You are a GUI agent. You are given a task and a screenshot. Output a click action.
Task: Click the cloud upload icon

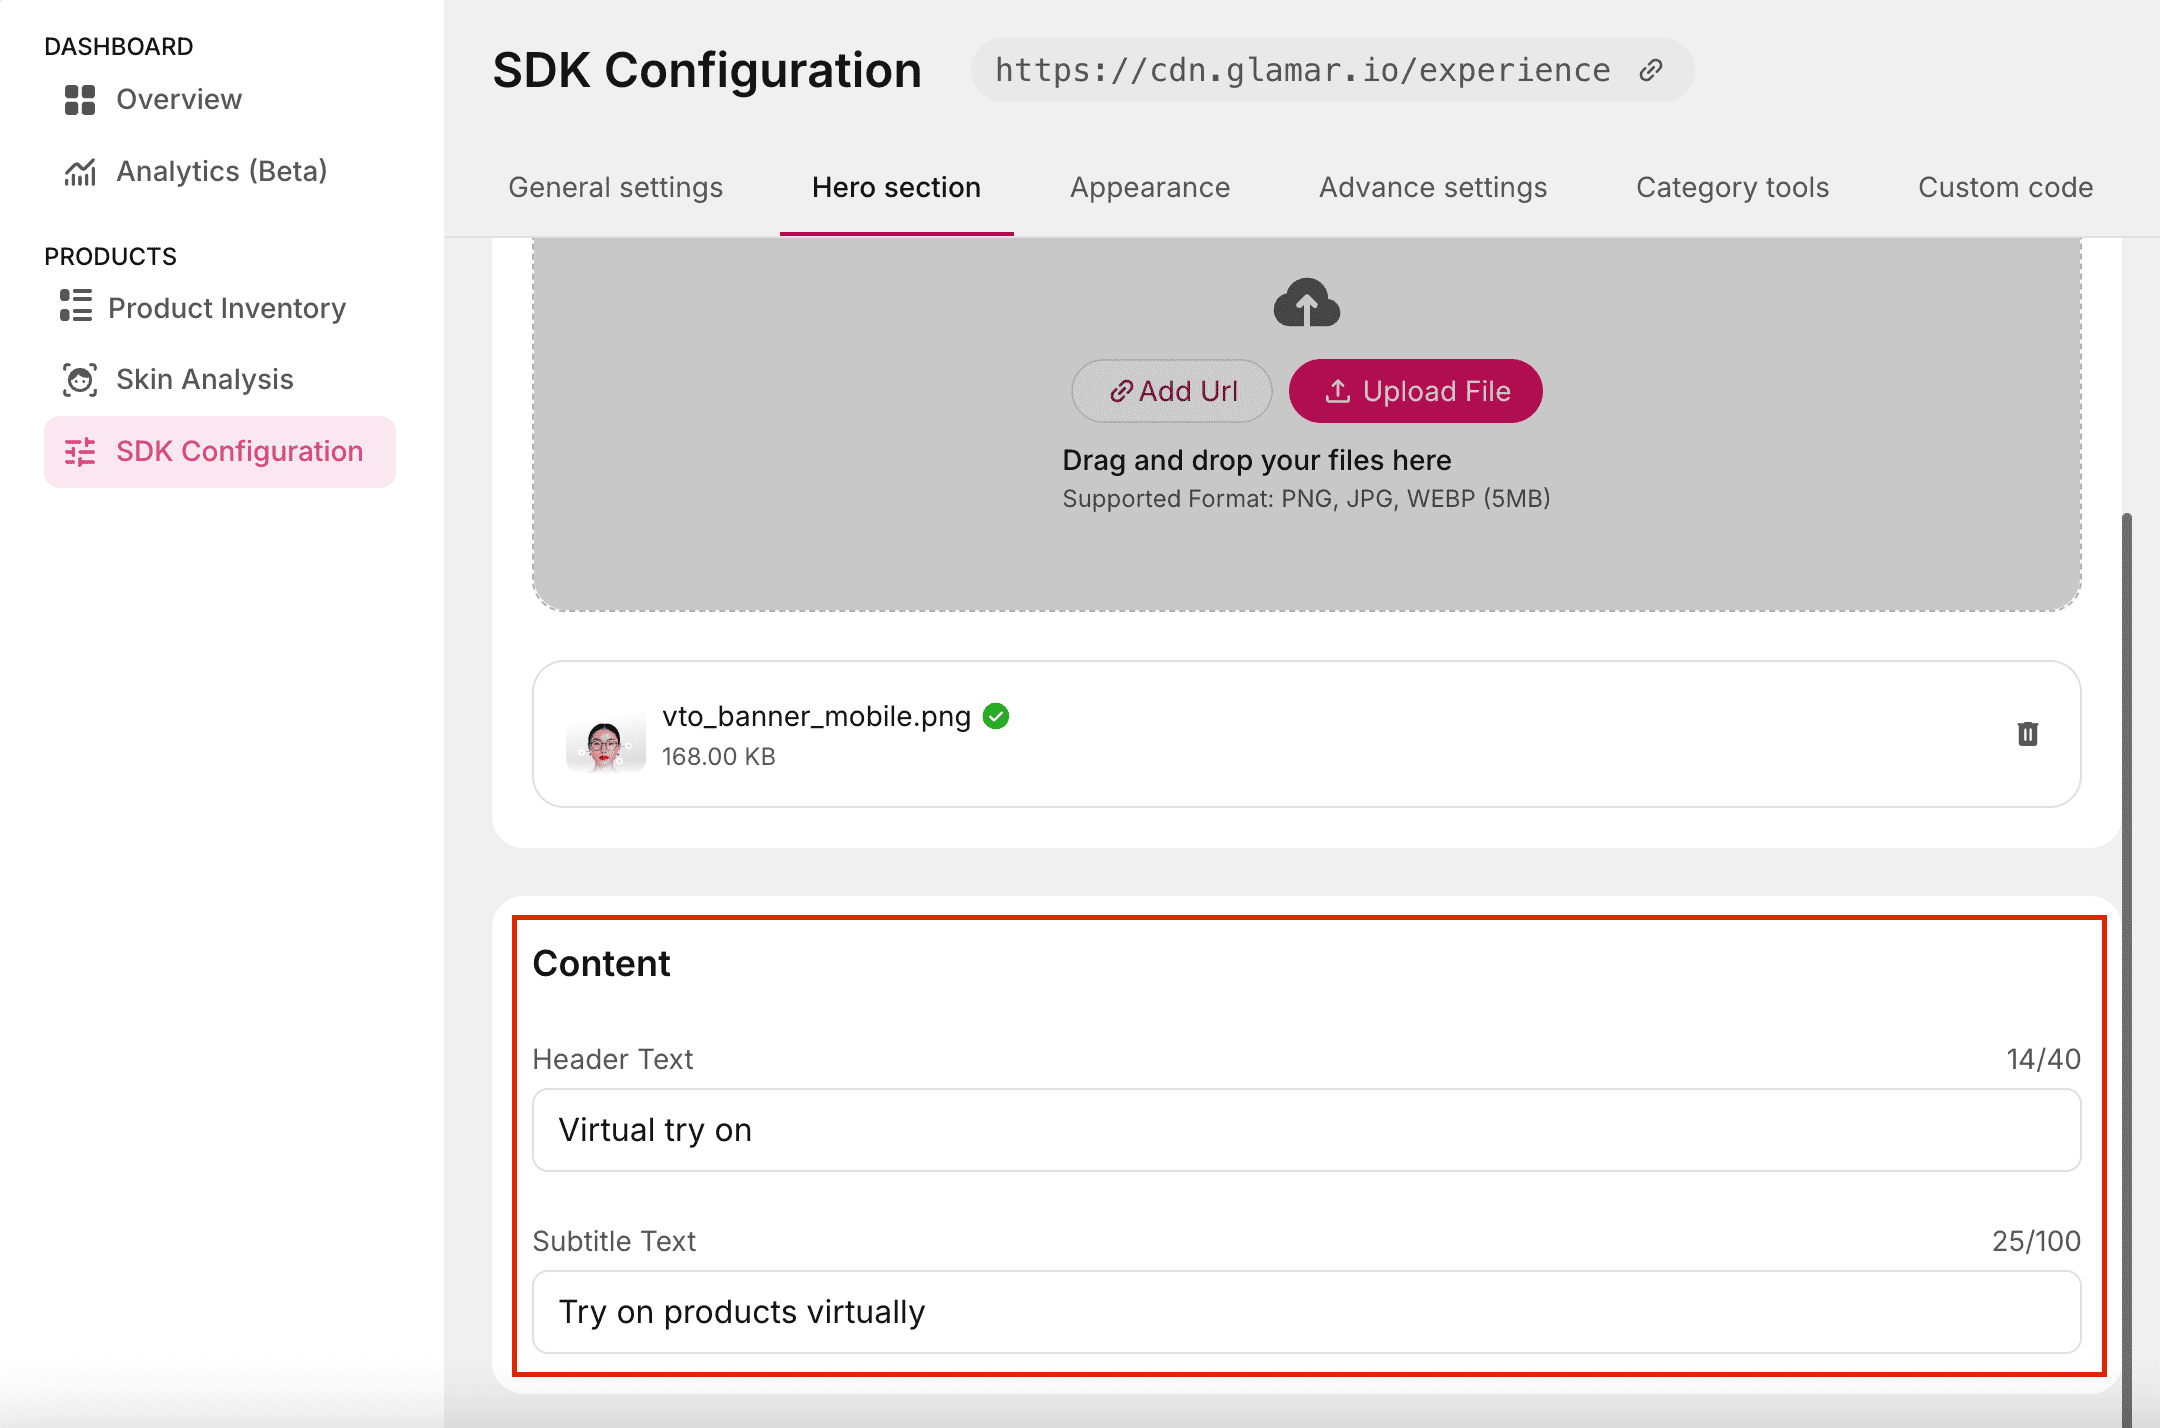1306,303
